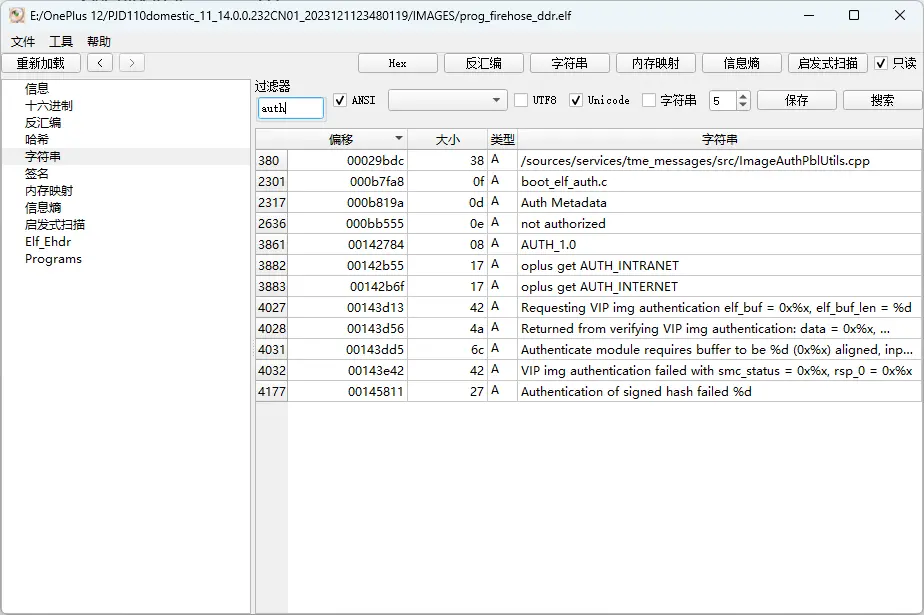Increase minimum string length with up arrow
924x615 pixels.
pos(743,96)
